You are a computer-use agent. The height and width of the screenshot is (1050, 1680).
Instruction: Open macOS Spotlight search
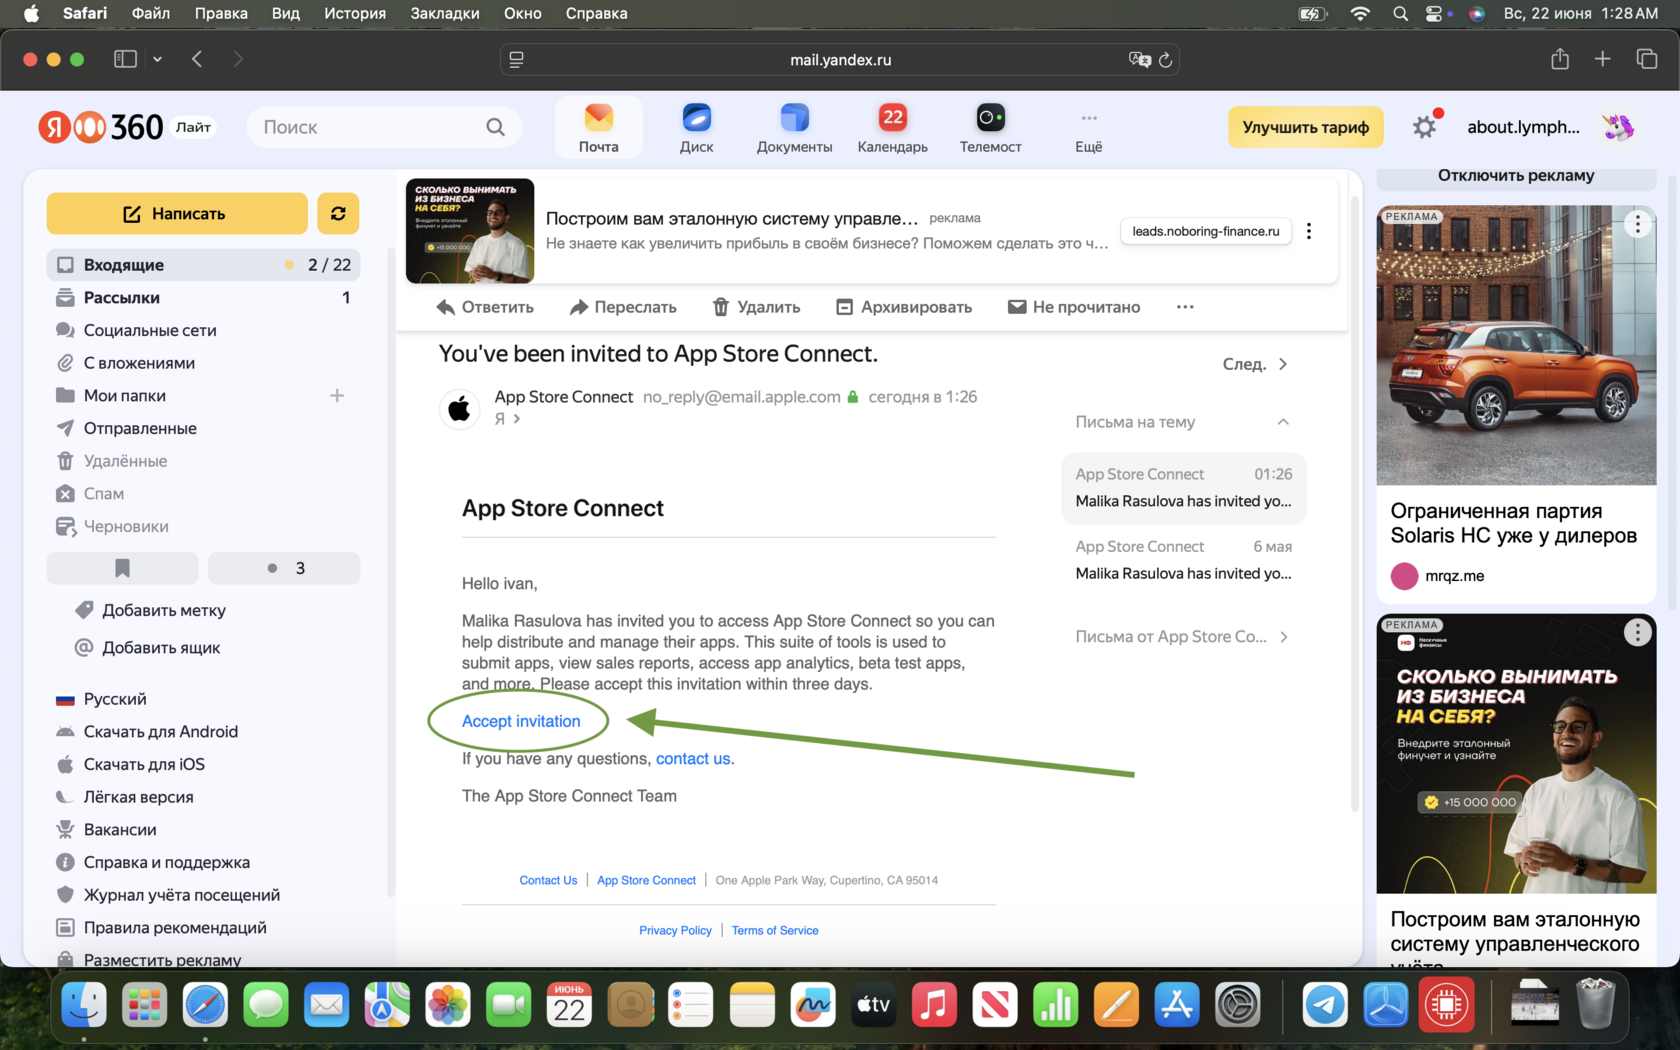(1400, 13)
